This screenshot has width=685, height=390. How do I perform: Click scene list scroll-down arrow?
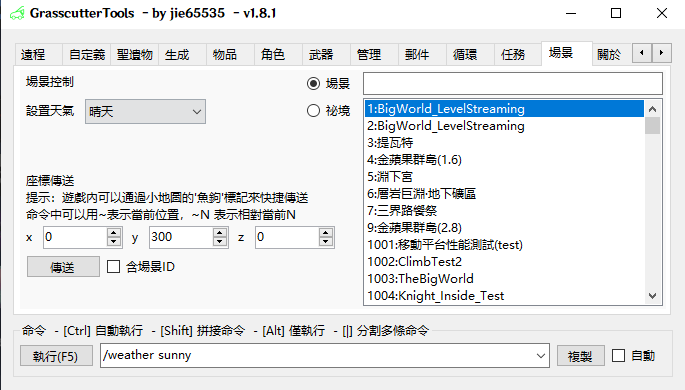[x=653, y=296]
